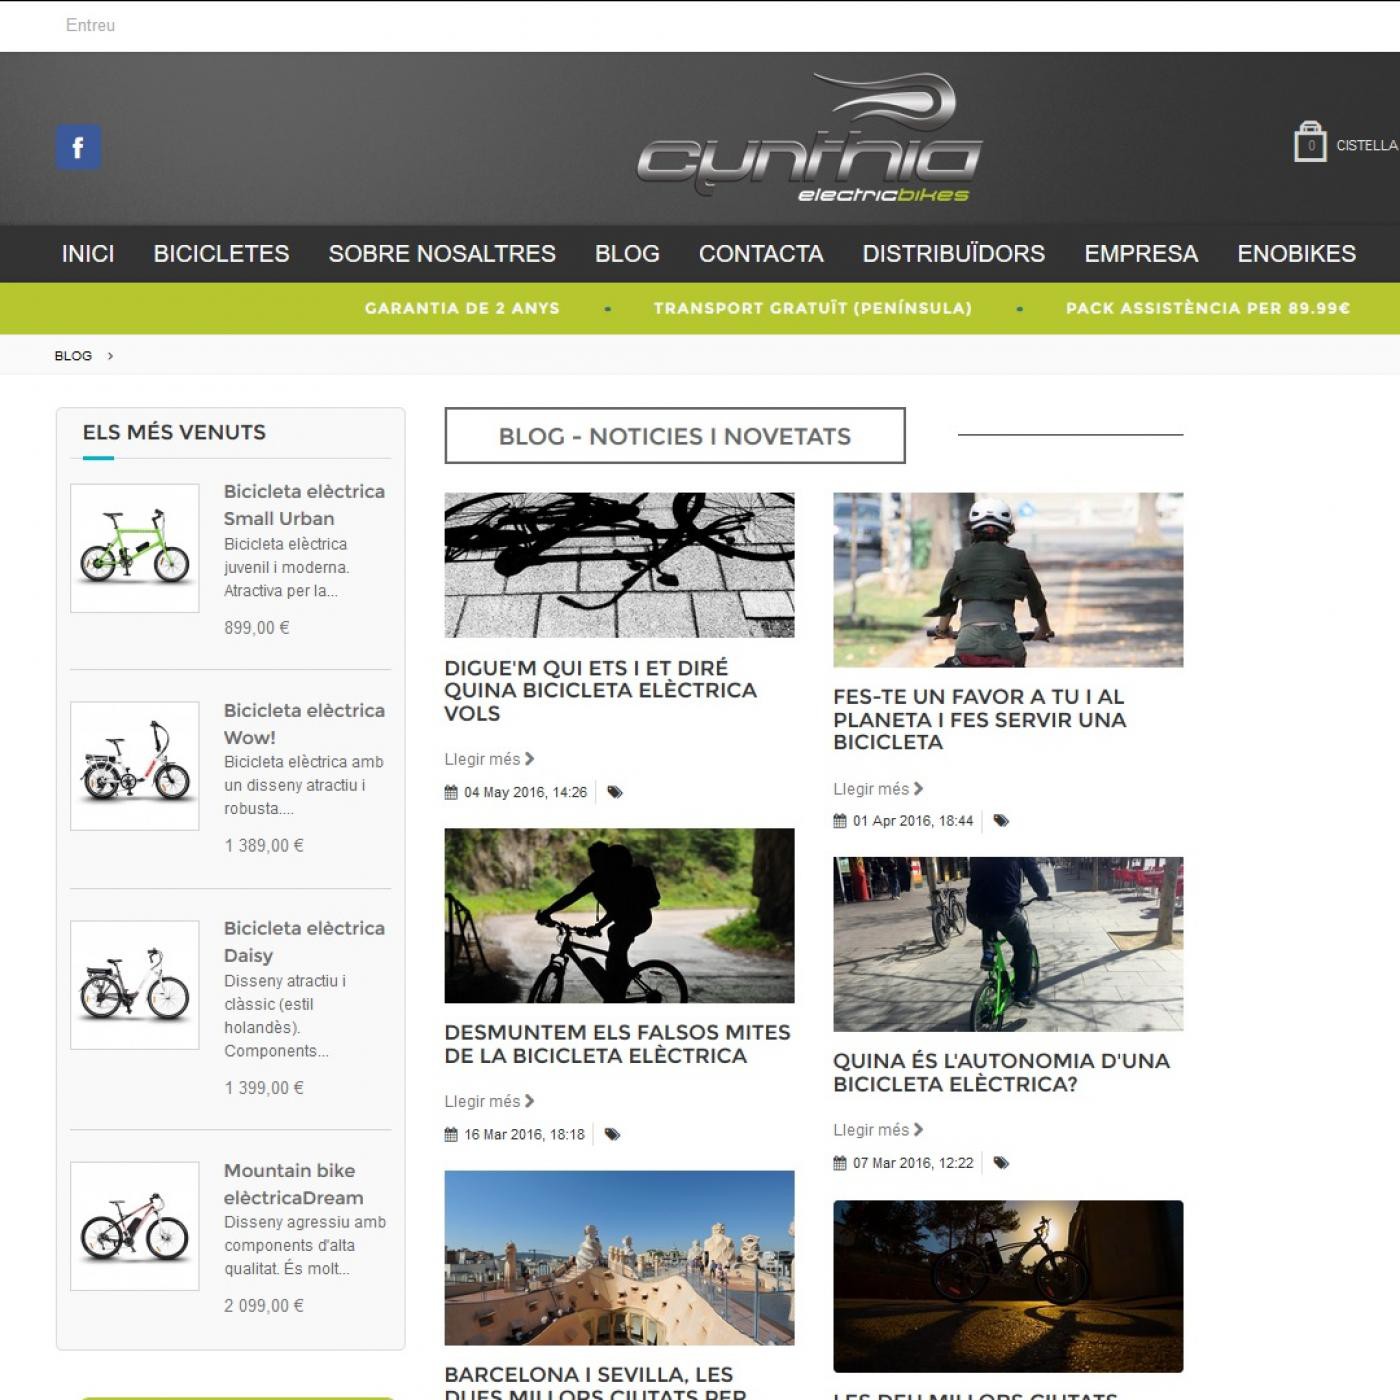Click tag icon beside 01 Apr 2016 date
This screenshot has height=1400, width=1400.
click(x=1001, y=821)
